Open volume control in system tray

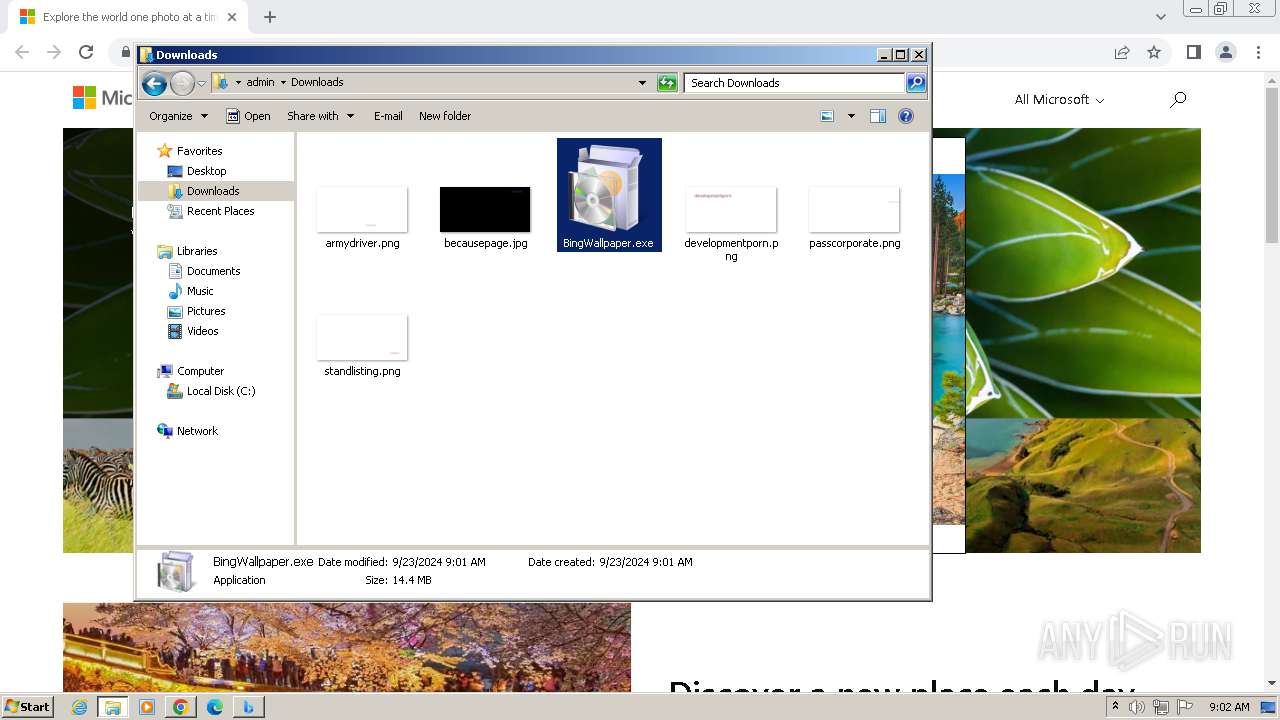(1137, 707)
